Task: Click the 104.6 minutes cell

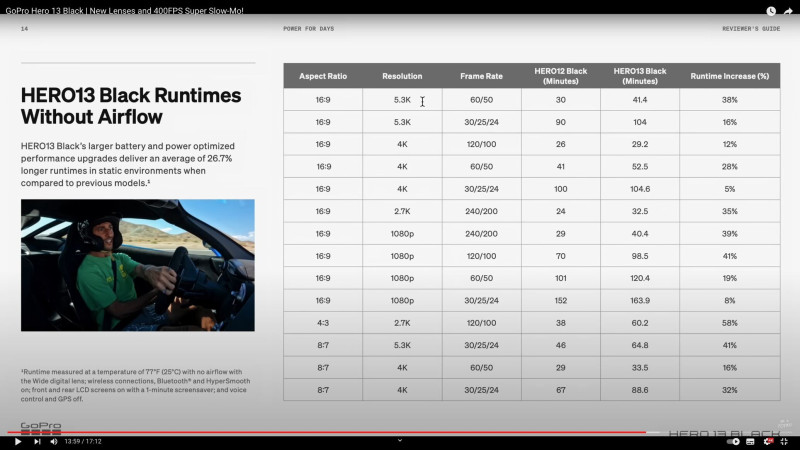Action: [x=640, y=189]
